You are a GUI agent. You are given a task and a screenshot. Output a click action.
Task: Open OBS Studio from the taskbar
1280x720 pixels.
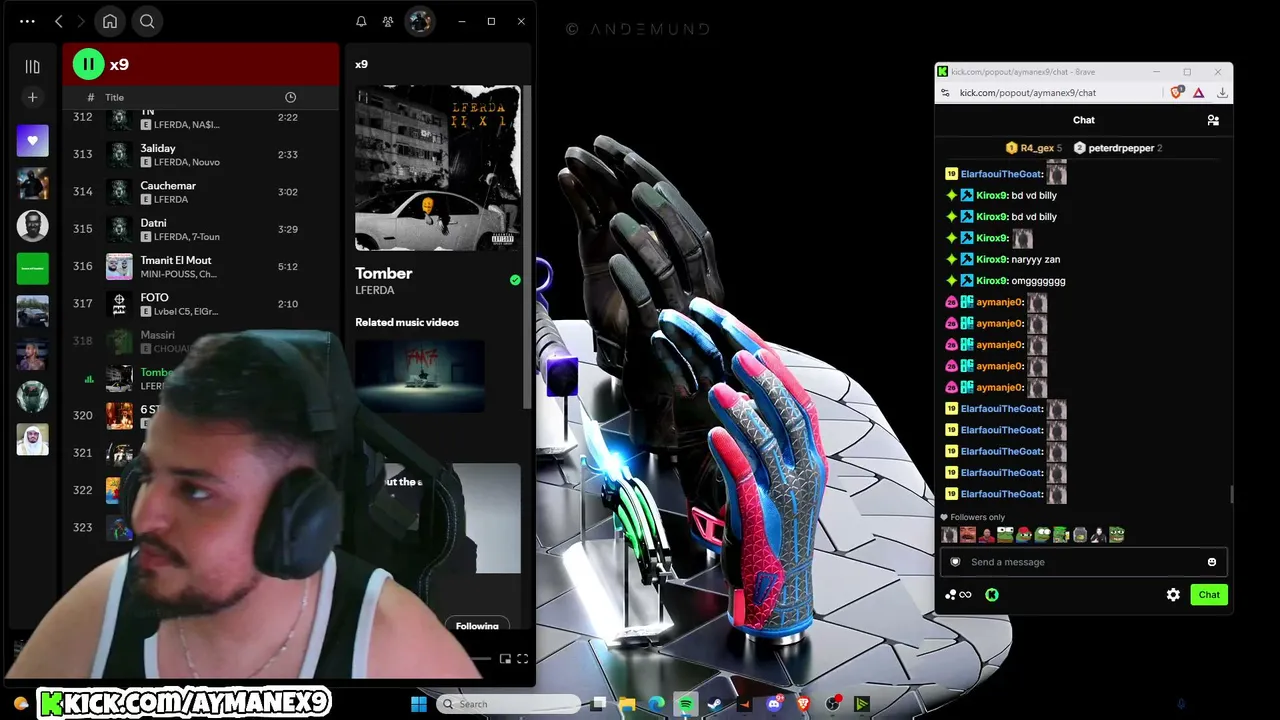coord(832,704)
